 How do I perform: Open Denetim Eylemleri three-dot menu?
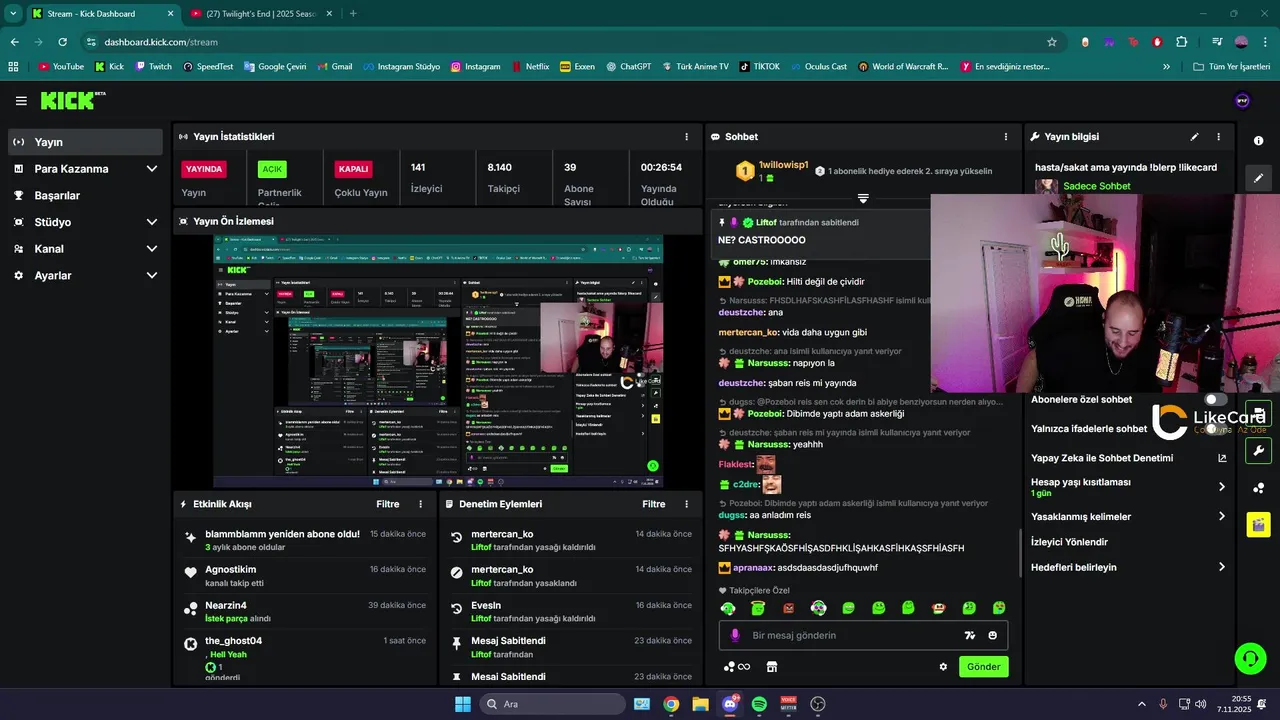(686, 505)
